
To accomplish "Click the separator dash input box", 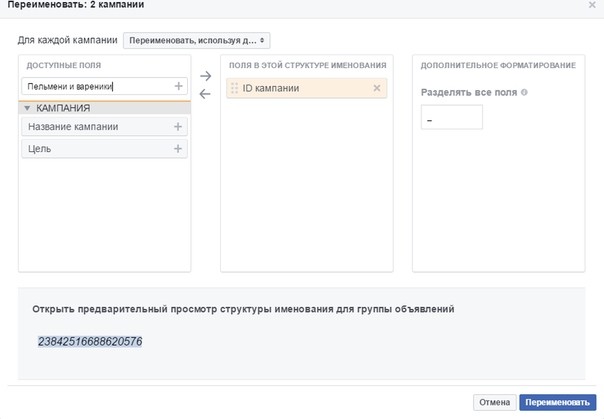I will 451,117.
